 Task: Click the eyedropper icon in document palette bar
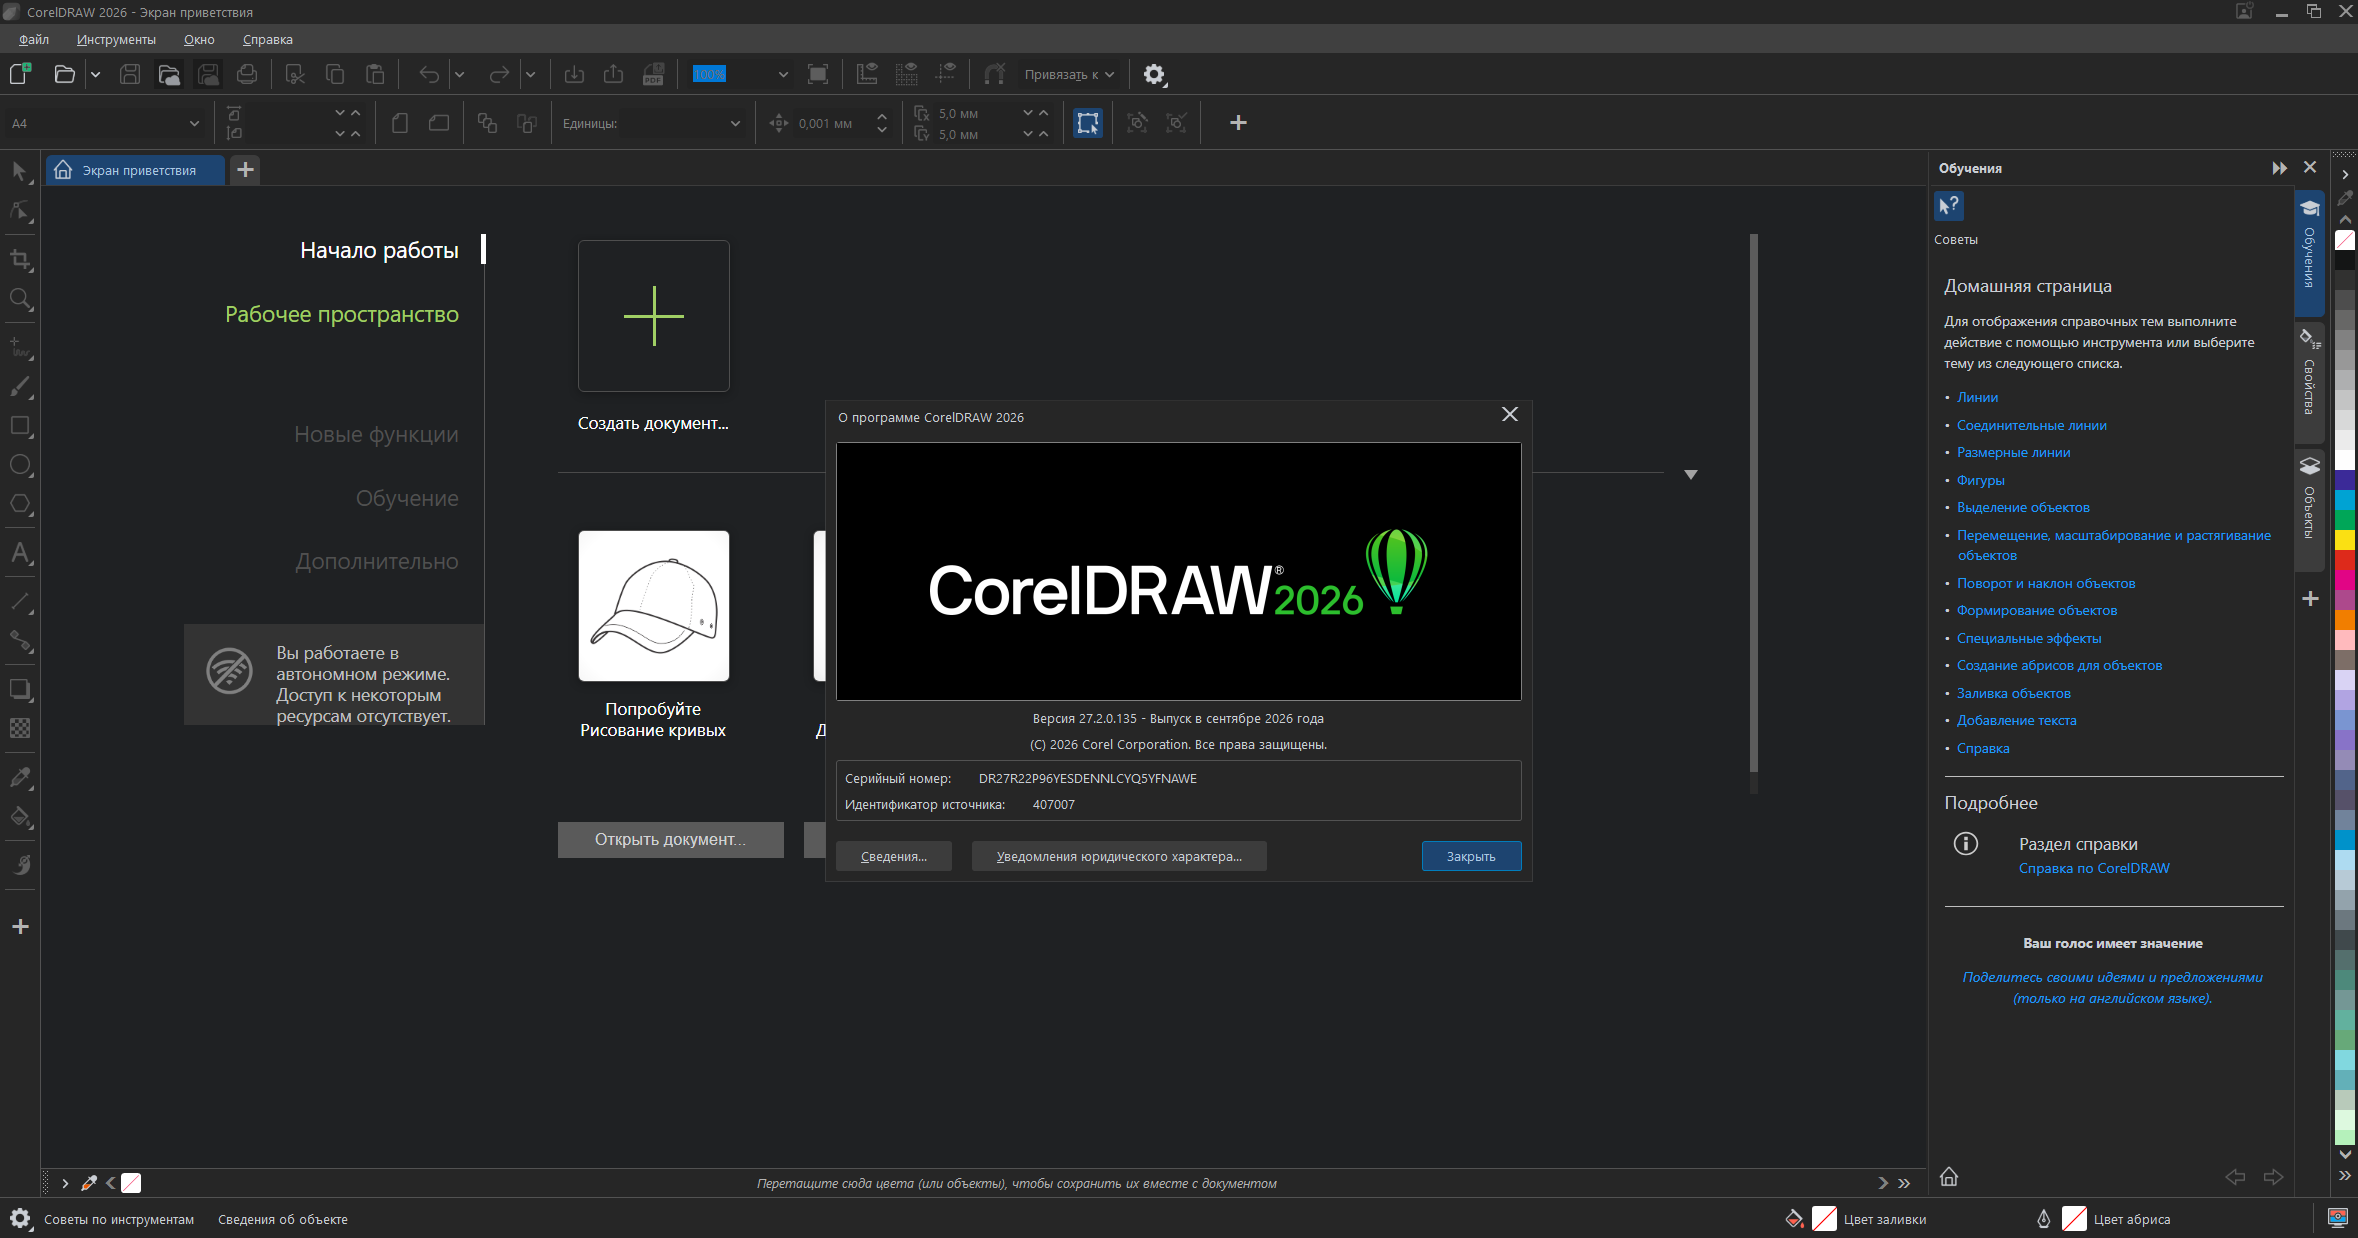(89, 1183)
